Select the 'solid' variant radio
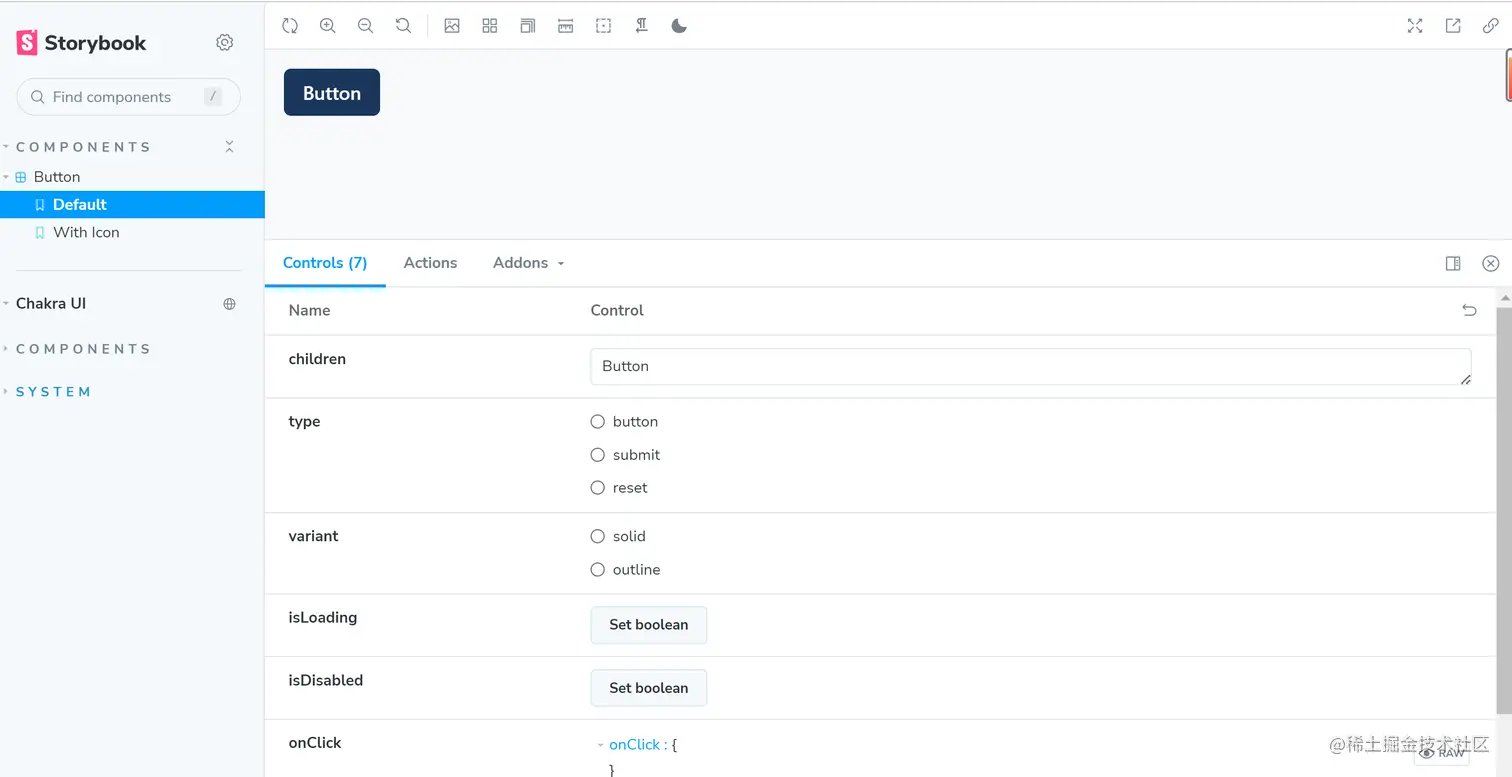 click(598, 536)
